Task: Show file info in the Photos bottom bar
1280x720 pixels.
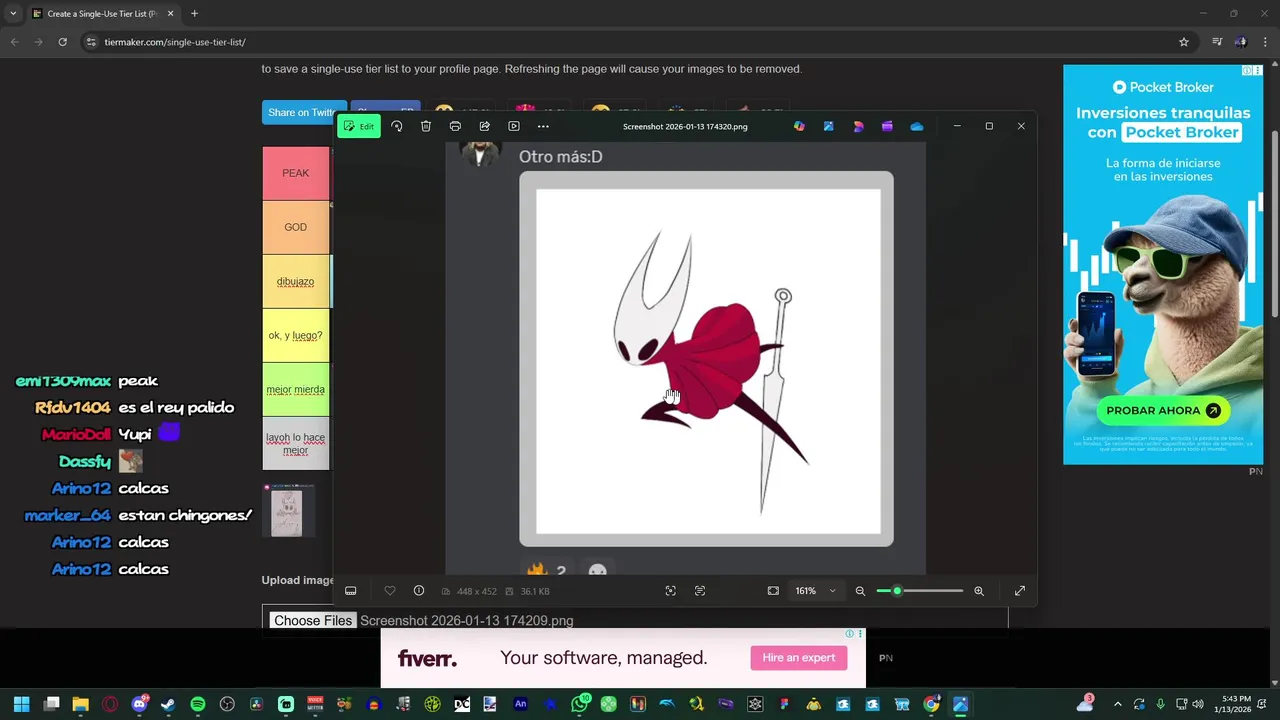Action: (x=419, y=591)
